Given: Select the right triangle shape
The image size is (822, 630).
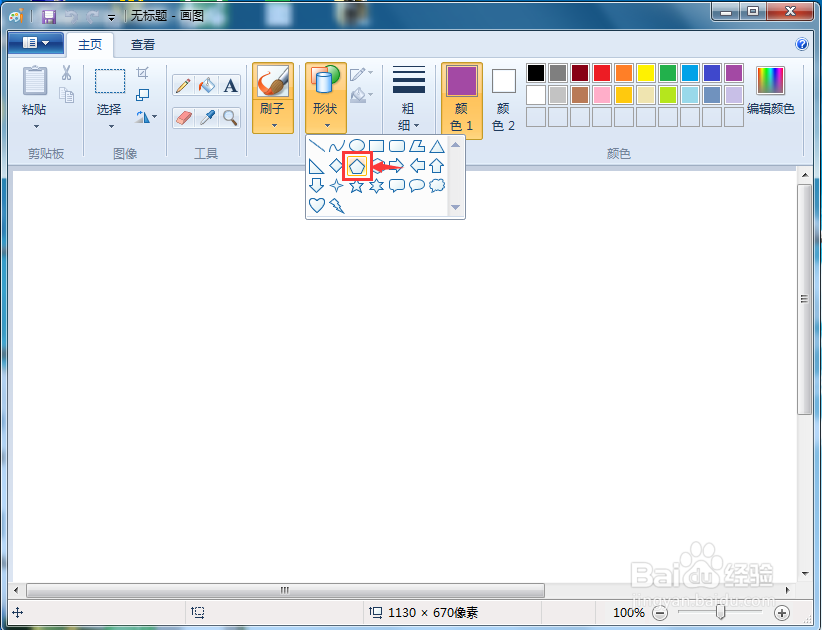Looking at the screenshot, I should click(316, 166).
